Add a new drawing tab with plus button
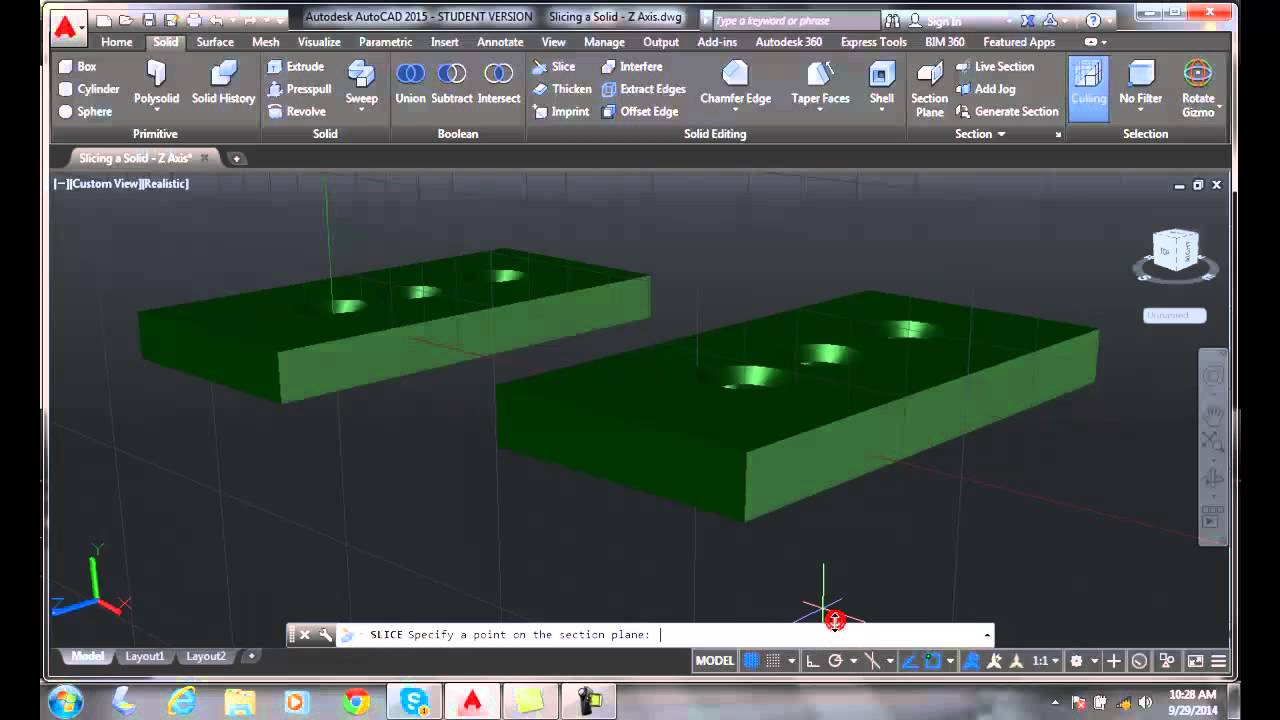Viewport: 1280px width, 720px height. coord(237,158)
